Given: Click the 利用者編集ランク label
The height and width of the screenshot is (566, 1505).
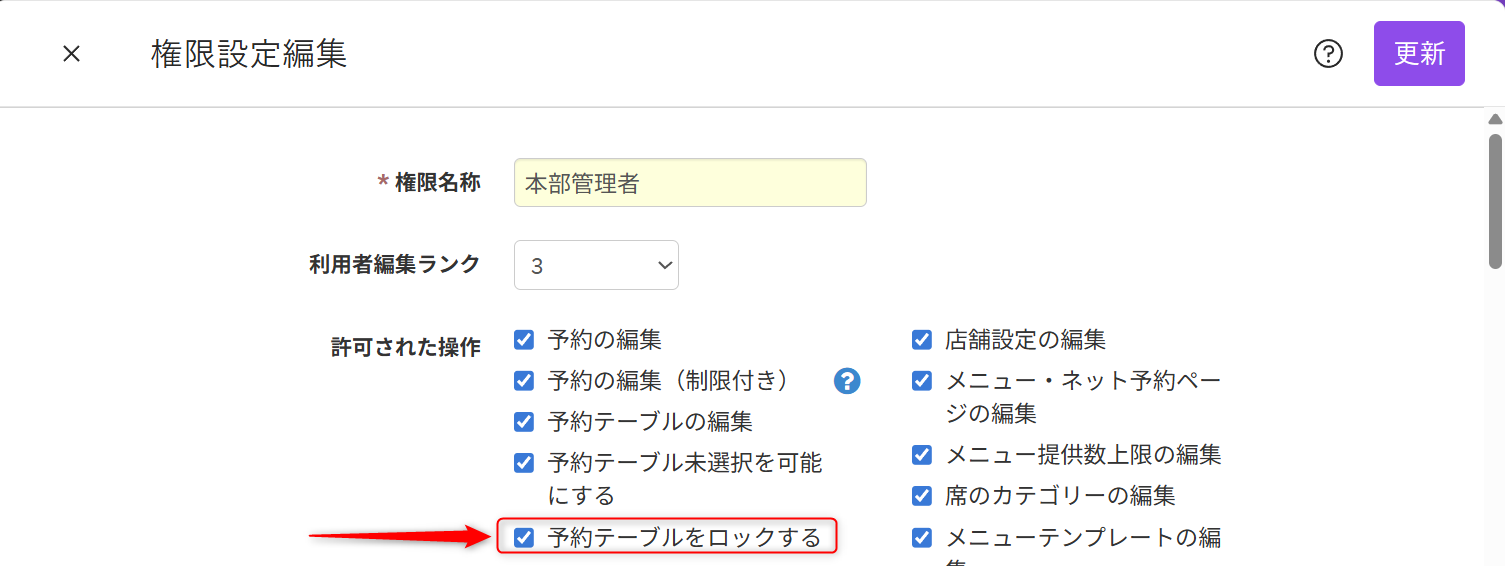Looking at the screenshot, I should (x=395, y=264).
